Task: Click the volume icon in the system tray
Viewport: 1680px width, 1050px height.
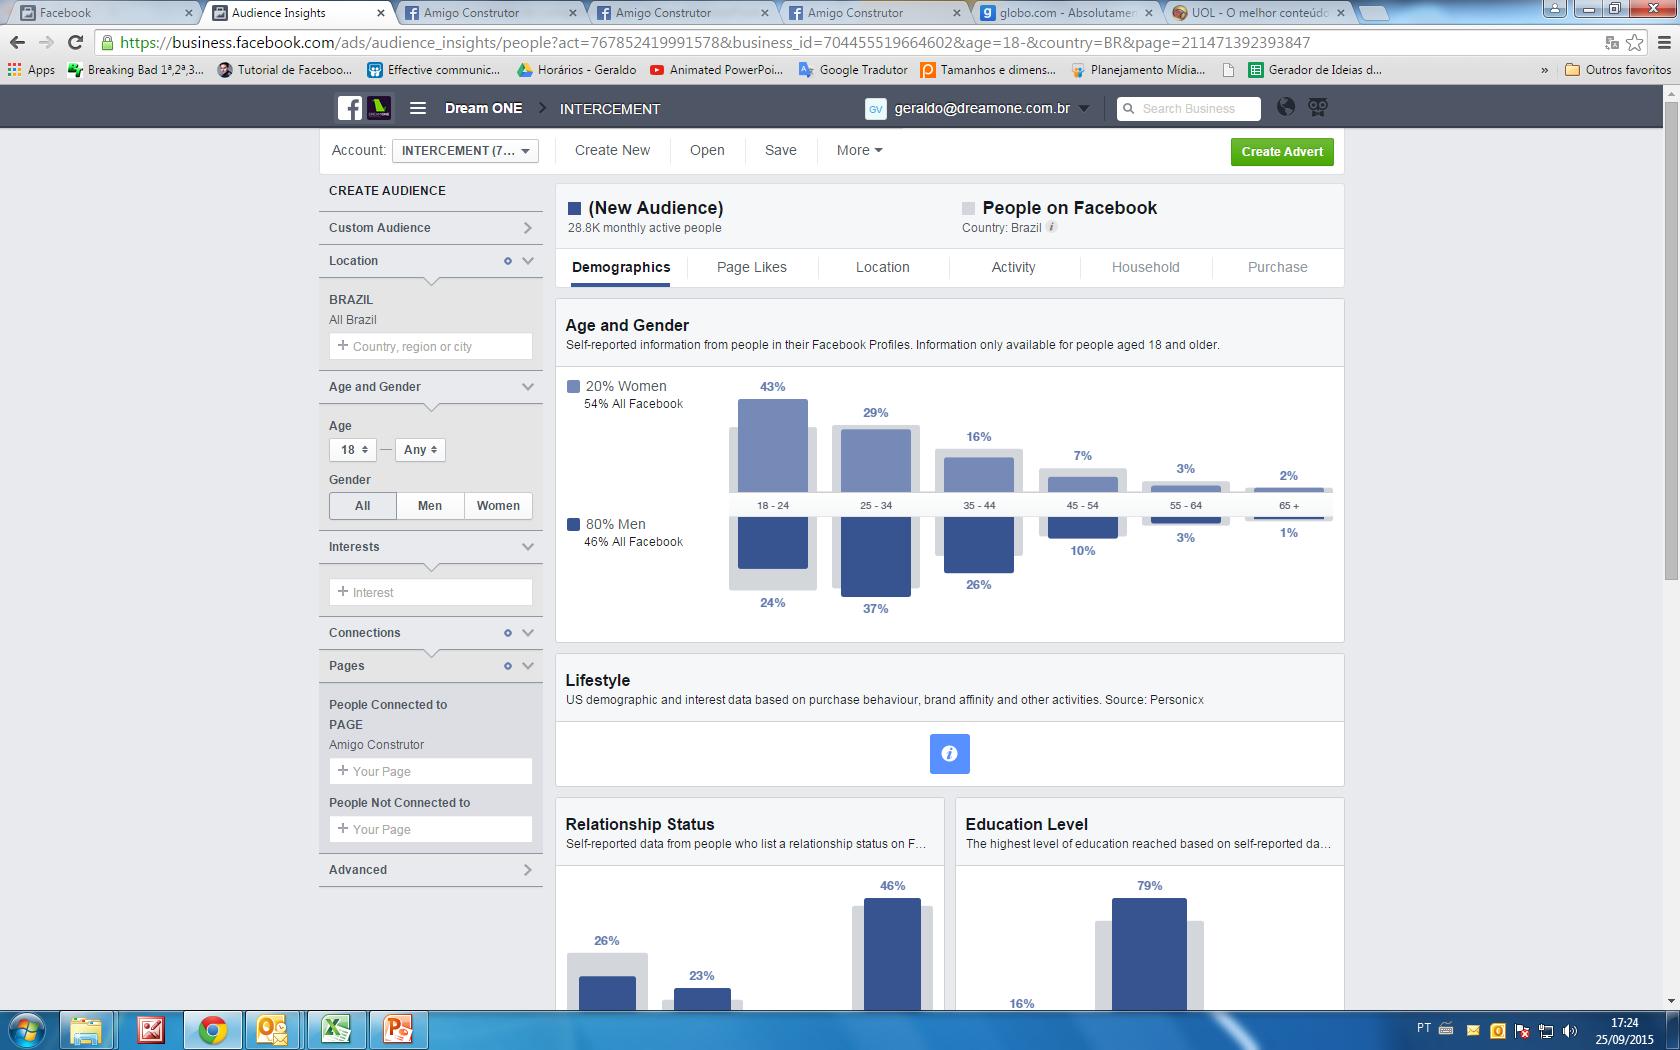Action: click(x=1570, y=1031)
